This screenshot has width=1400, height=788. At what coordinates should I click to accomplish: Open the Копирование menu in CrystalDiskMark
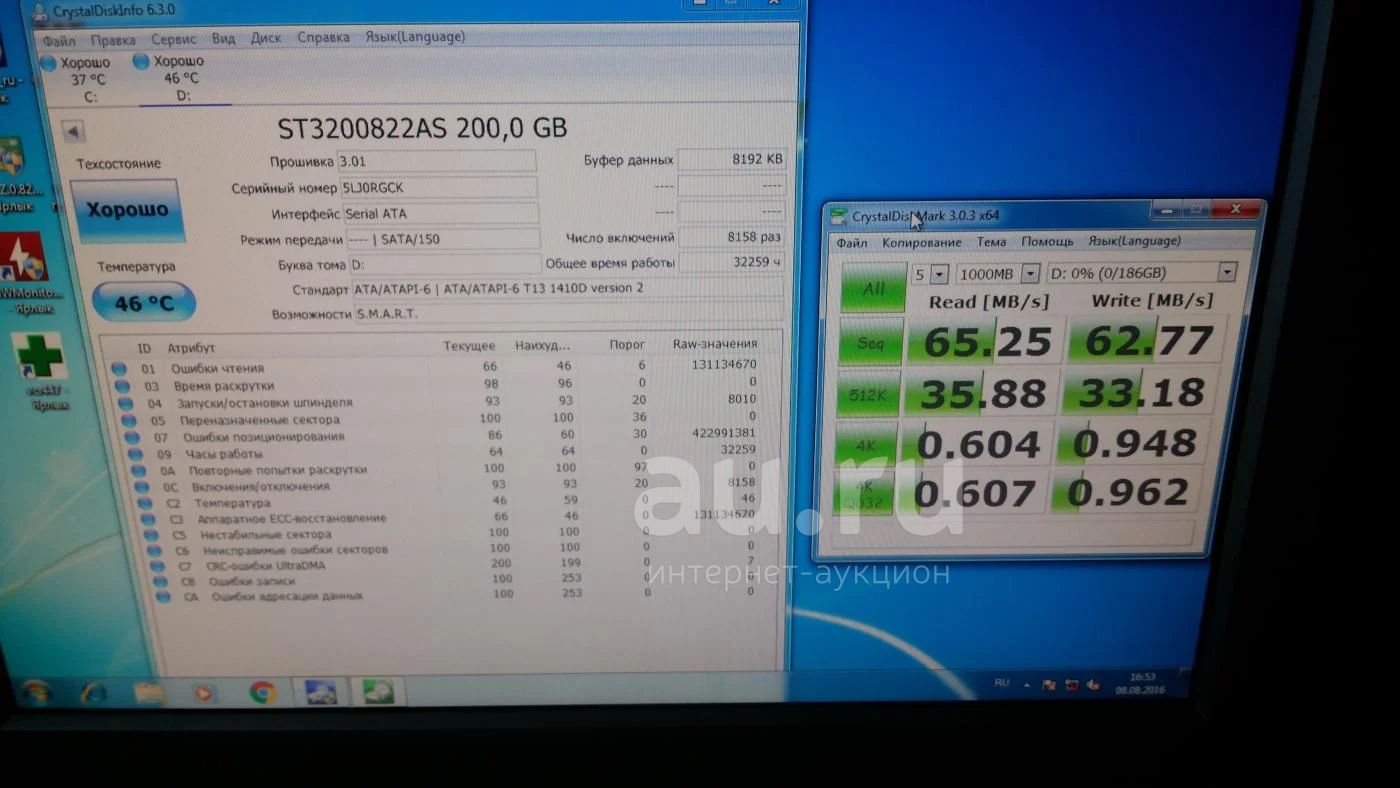pos(921,242)
